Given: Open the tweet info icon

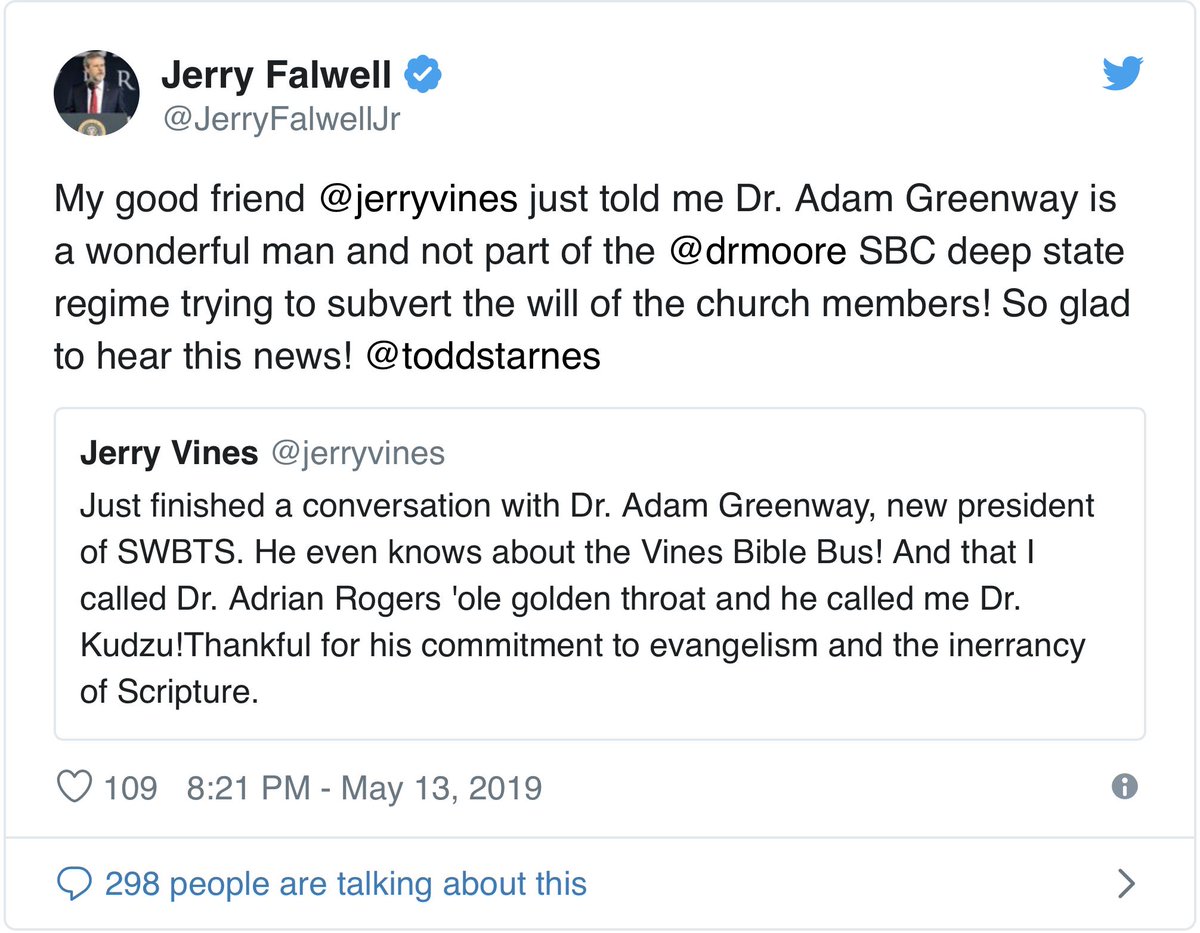Looking at the screenshot, I should coord(1125,787).
